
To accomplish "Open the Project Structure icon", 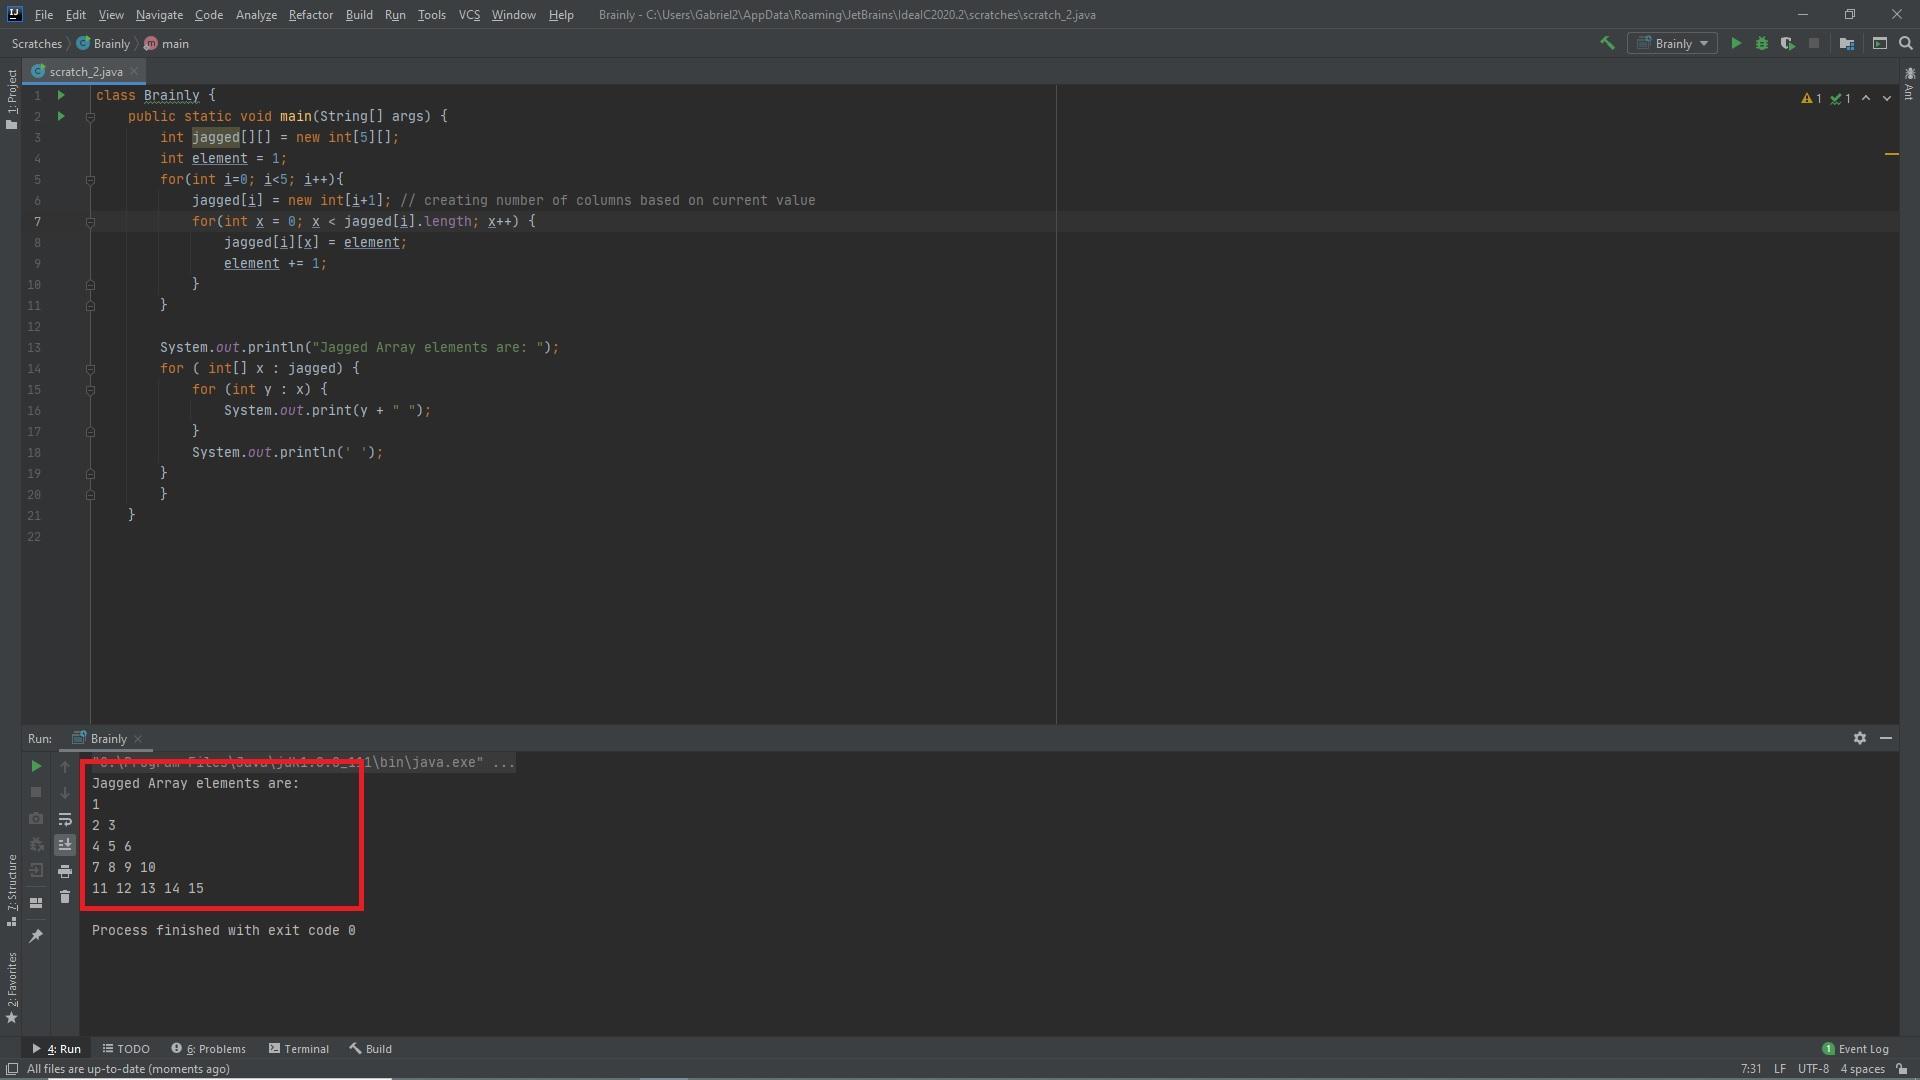I will point(1847,43).
